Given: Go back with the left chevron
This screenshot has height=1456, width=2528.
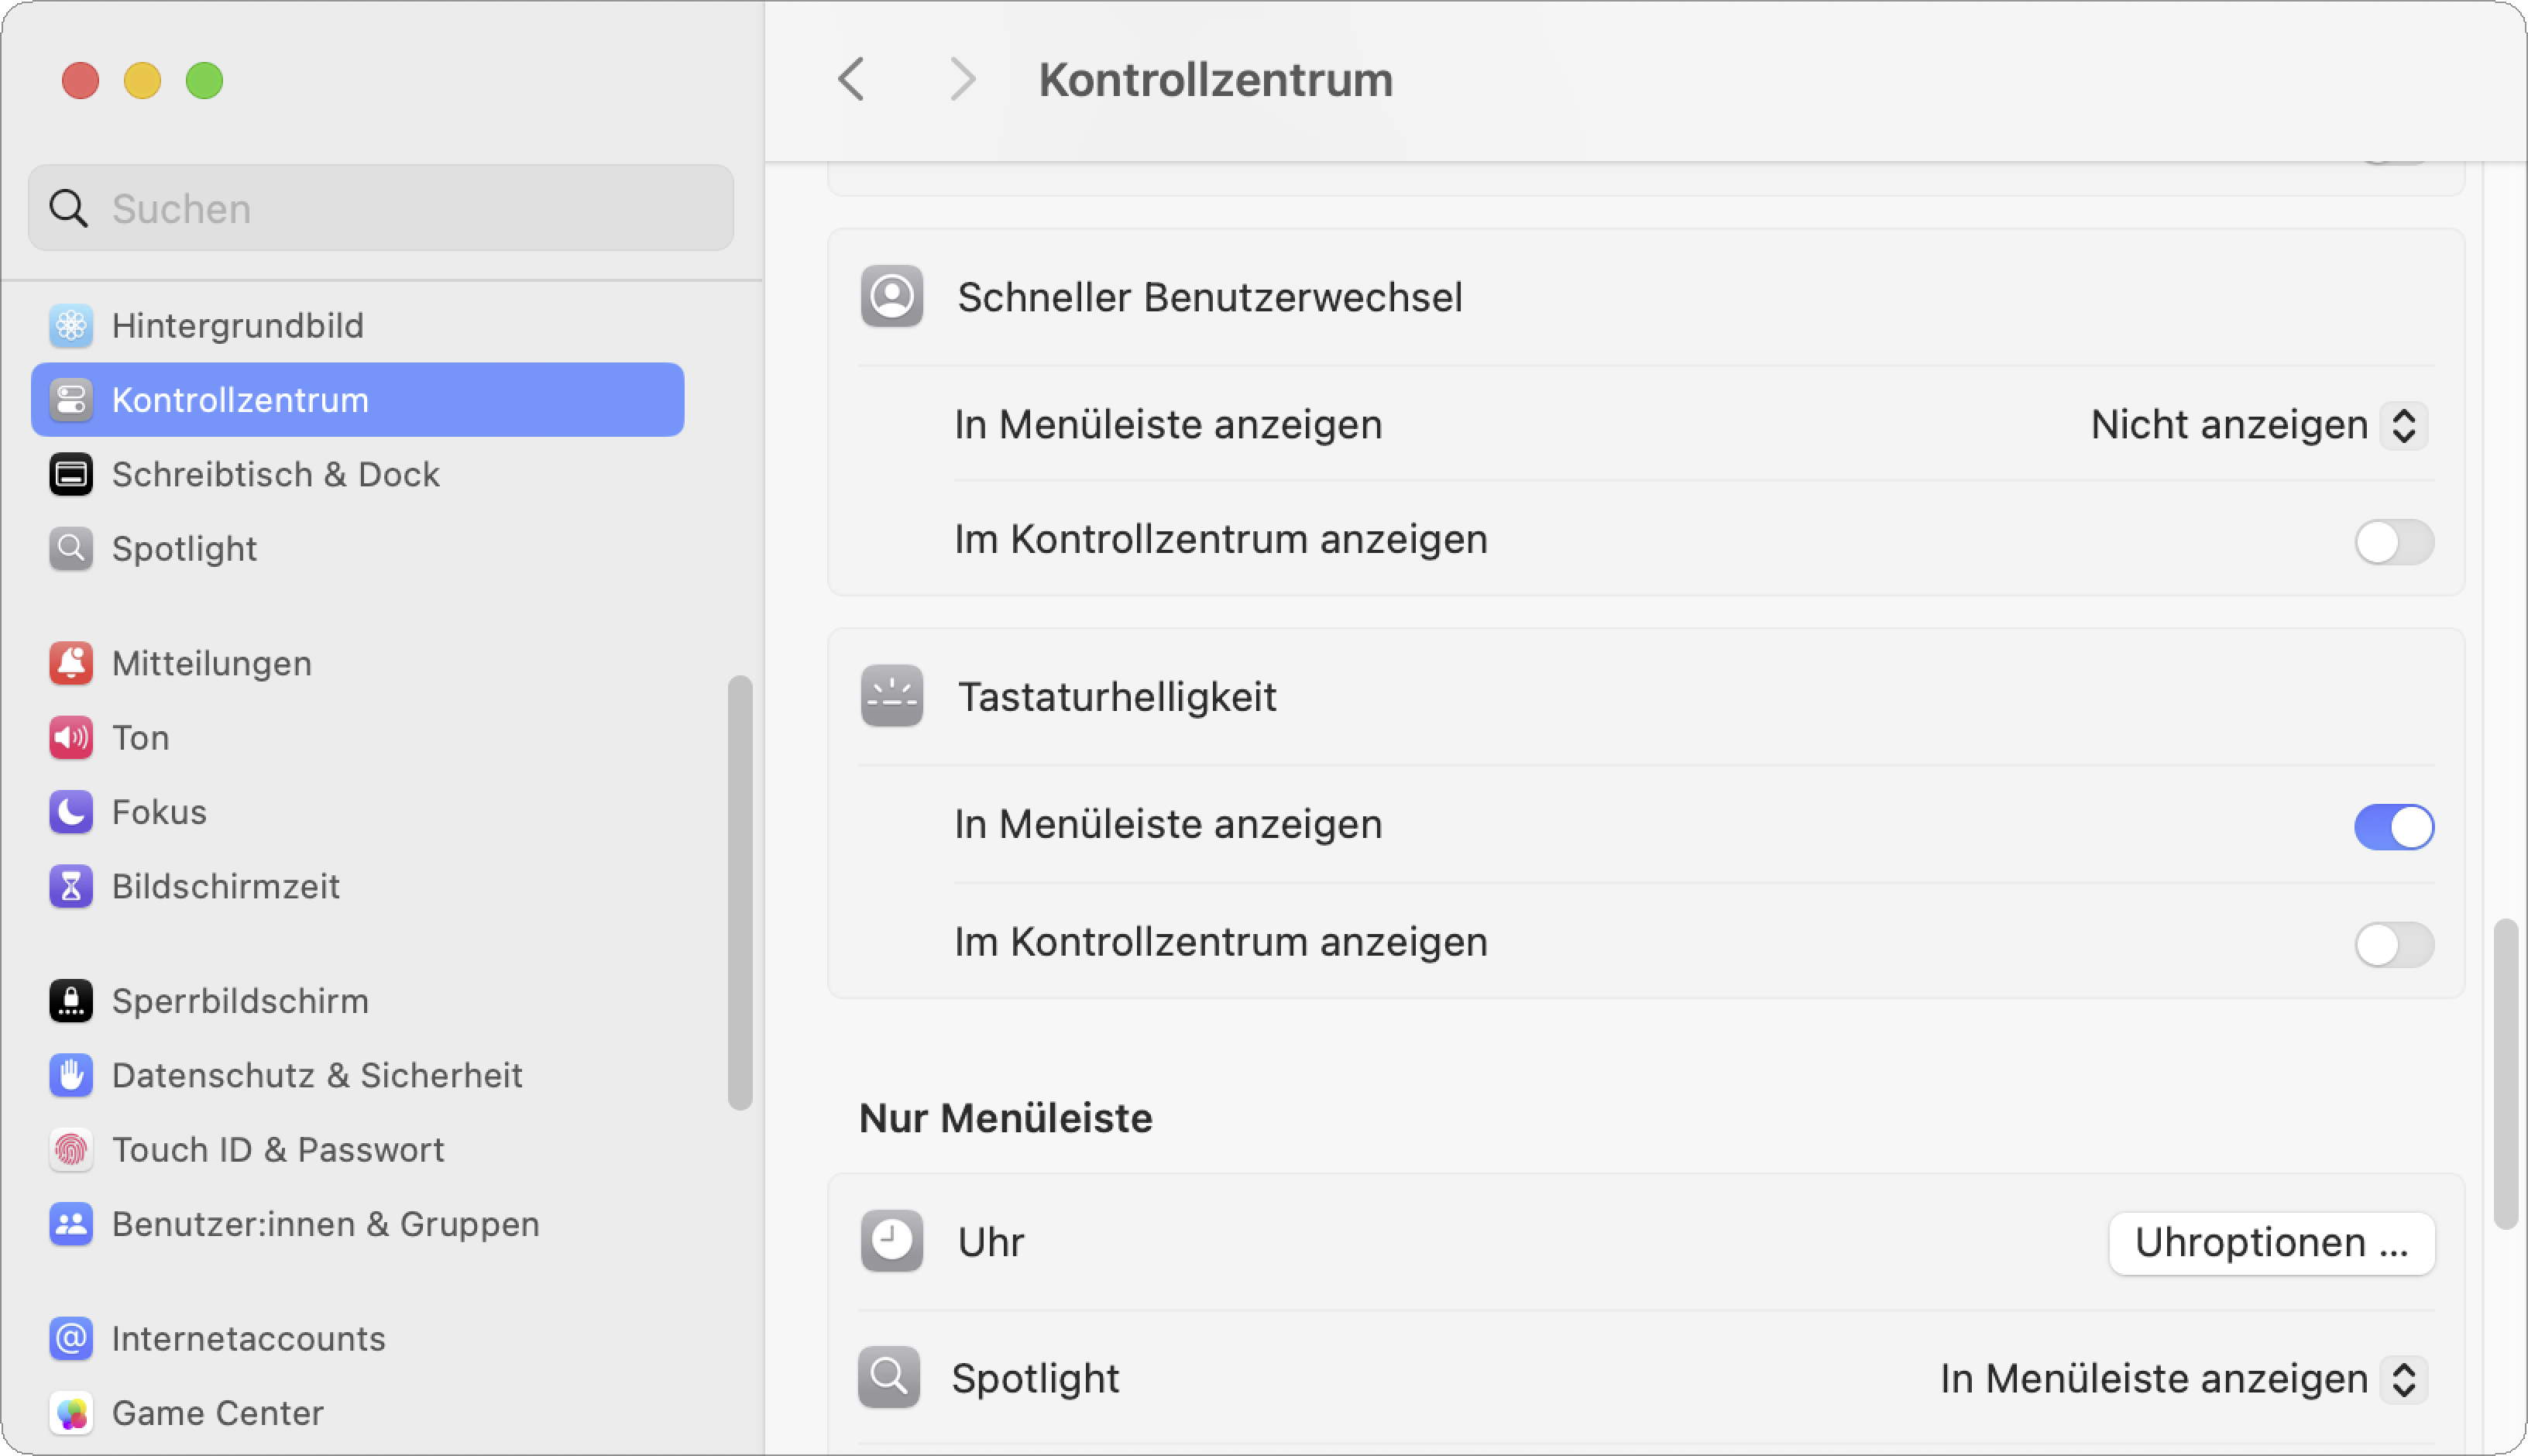Looking at the screenshot, I should (851, 79).
